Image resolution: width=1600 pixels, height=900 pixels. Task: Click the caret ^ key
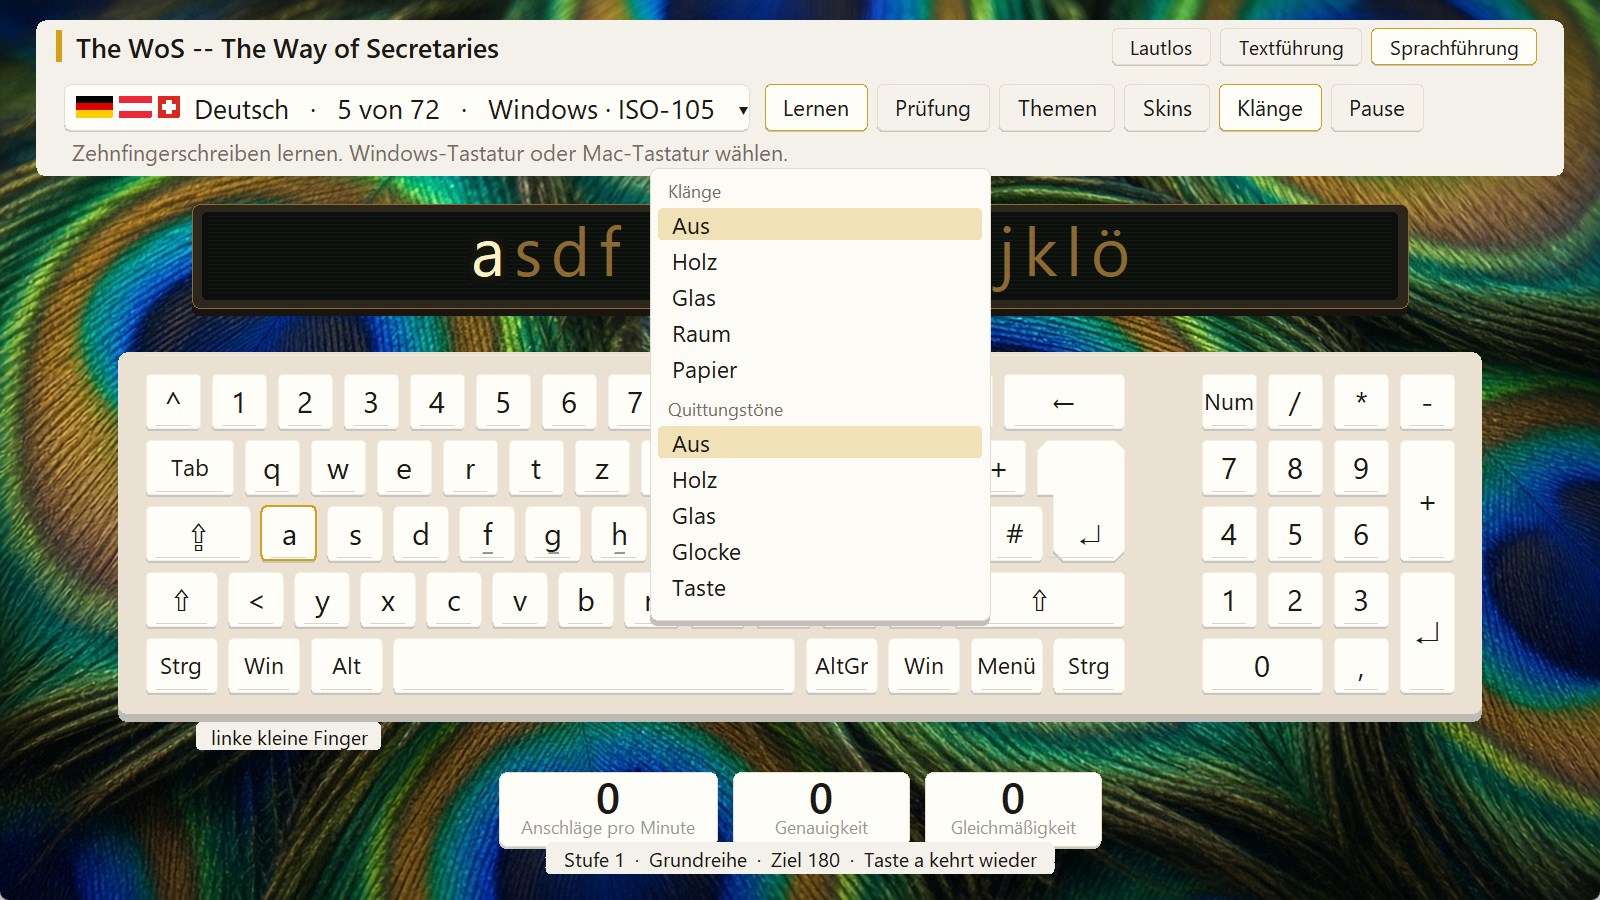point(173,402)
